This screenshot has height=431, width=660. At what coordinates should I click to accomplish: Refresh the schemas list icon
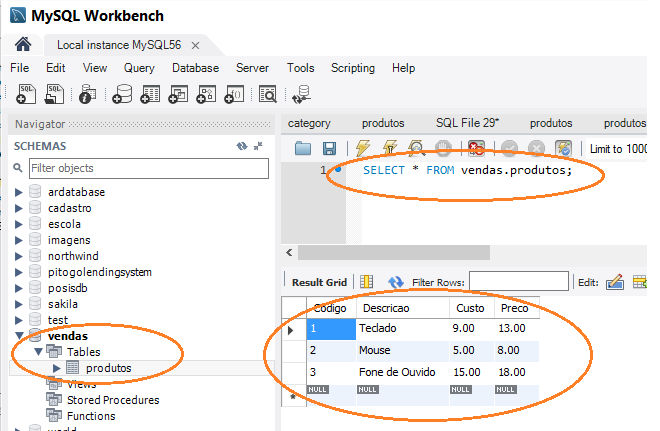pyautogui.click(x=242, y=146)
